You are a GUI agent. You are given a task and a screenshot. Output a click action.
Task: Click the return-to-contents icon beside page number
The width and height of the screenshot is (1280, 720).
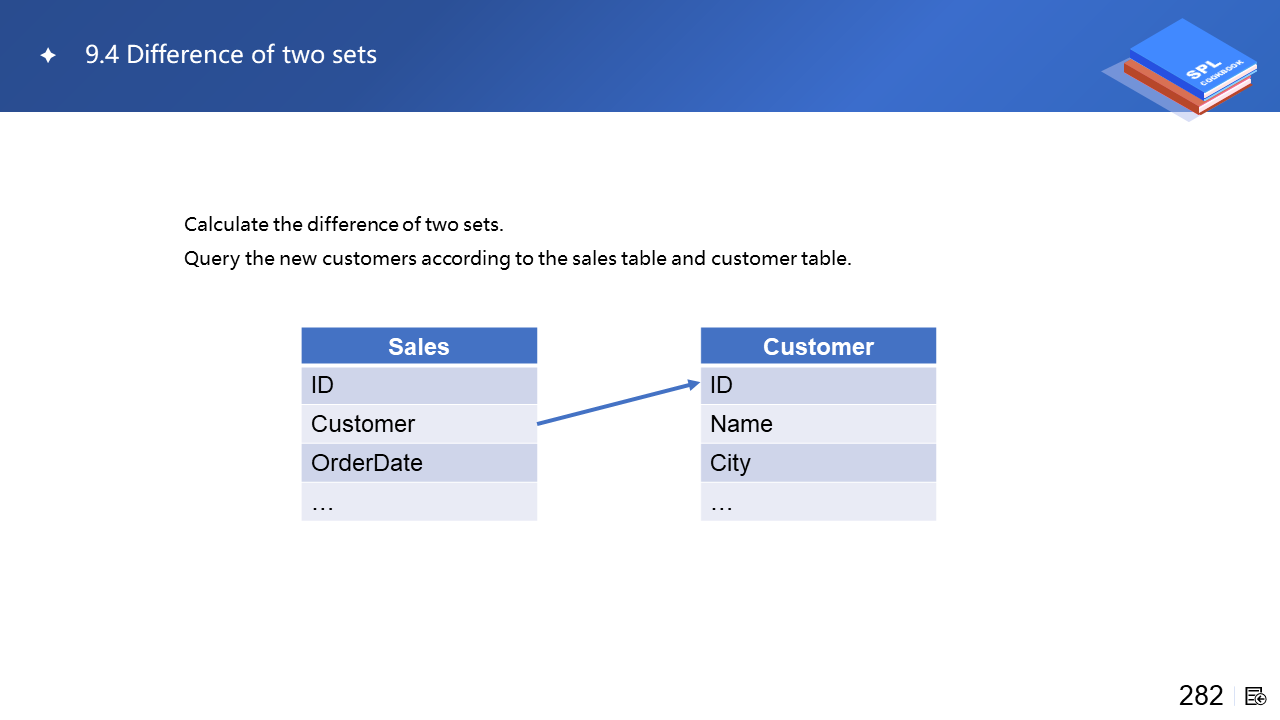pos(1256,696)
